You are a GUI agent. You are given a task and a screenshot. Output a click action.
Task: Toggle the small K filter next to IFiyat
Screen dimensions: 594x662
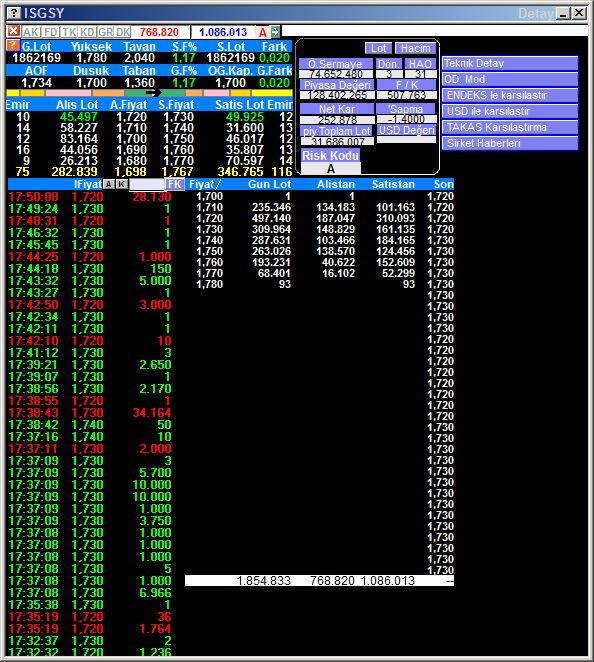[122, 184]
